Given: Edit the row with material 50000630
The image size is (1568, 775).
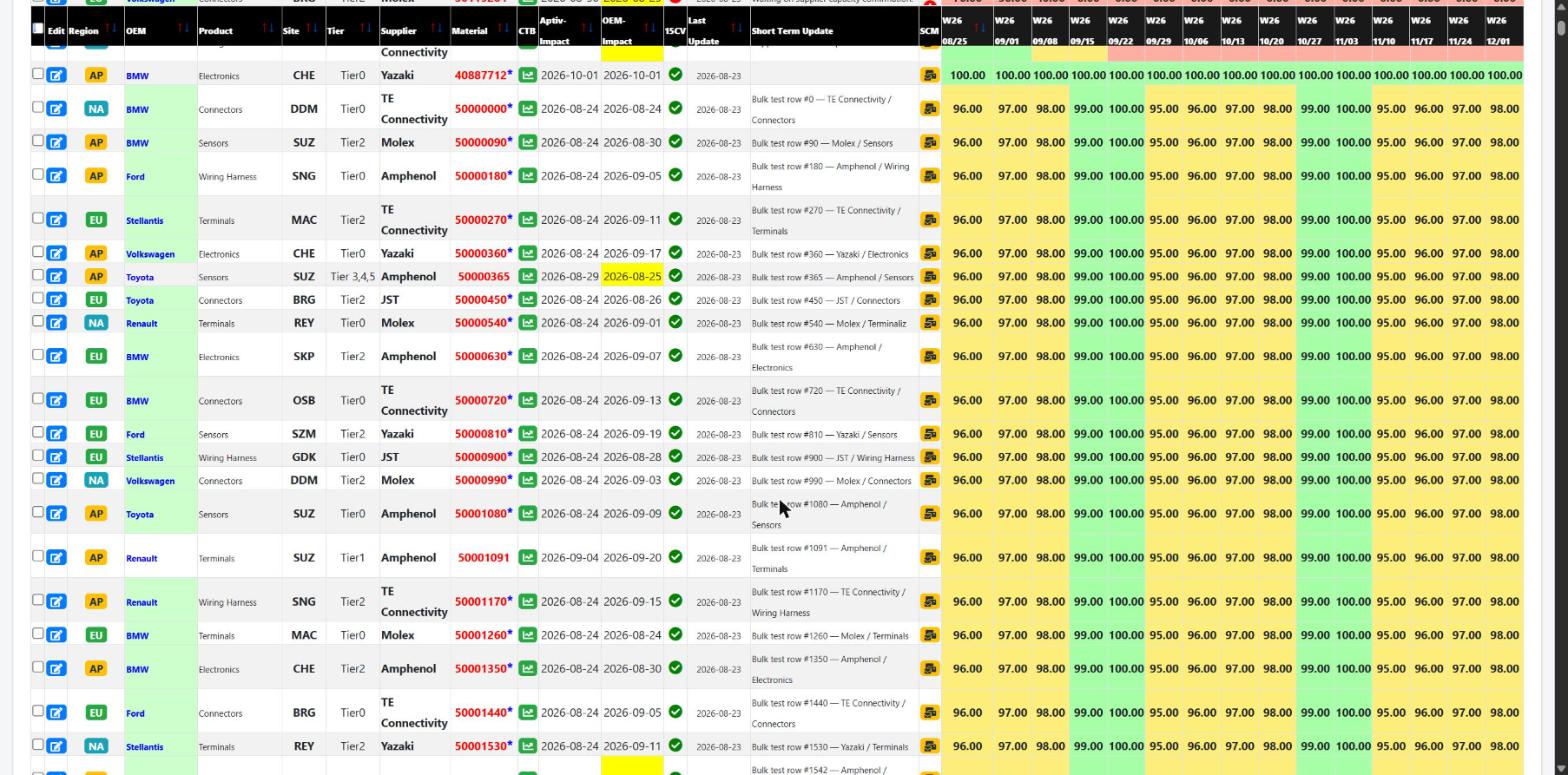Looking at the screenshot, I should [56, 357].
